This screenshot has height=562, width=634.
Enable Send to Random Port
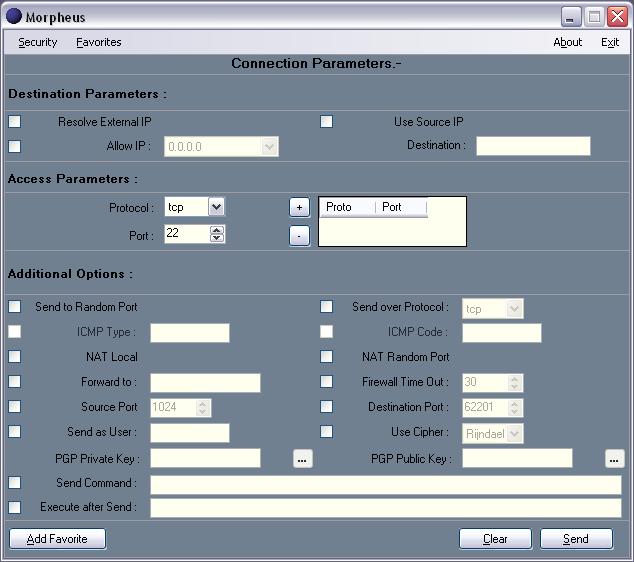coord(15,306)
